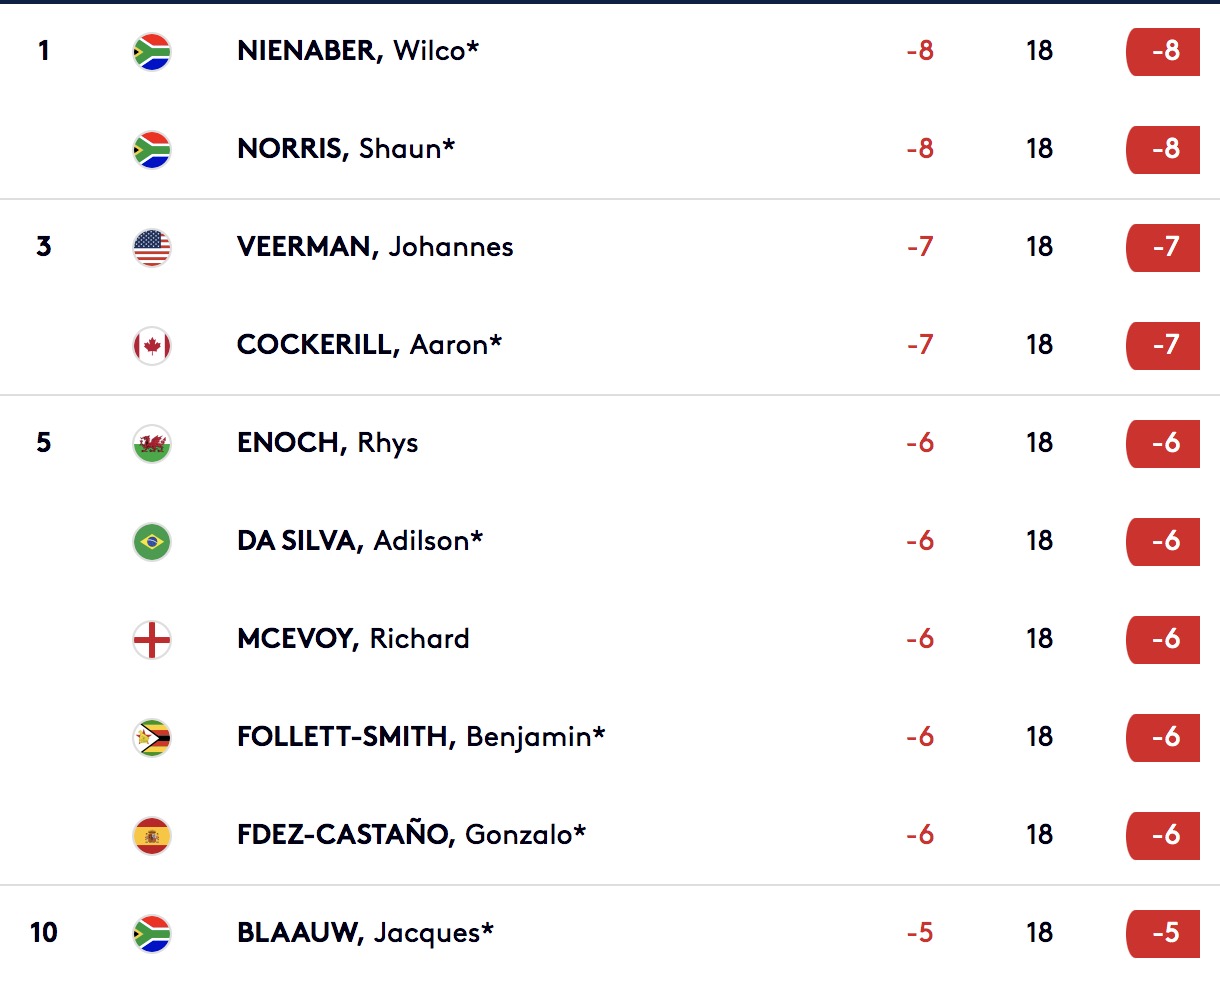
Task: Click the red -8 badge for Nienaber
Action: [x=1163, y=51]
